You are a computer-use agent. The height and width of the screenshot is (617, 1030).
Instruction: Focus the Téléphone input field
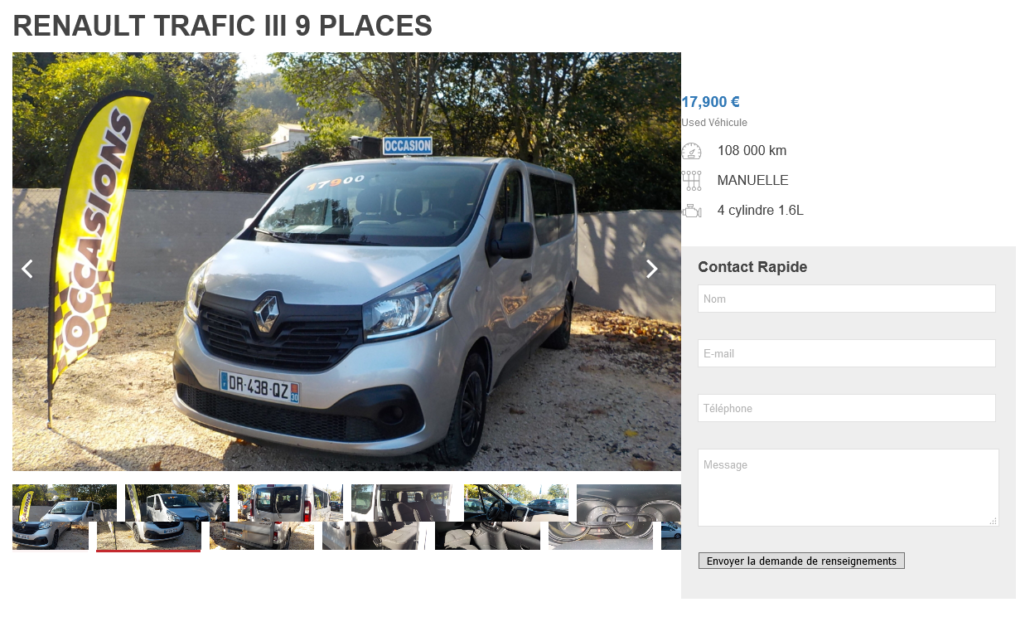(846, 408)
